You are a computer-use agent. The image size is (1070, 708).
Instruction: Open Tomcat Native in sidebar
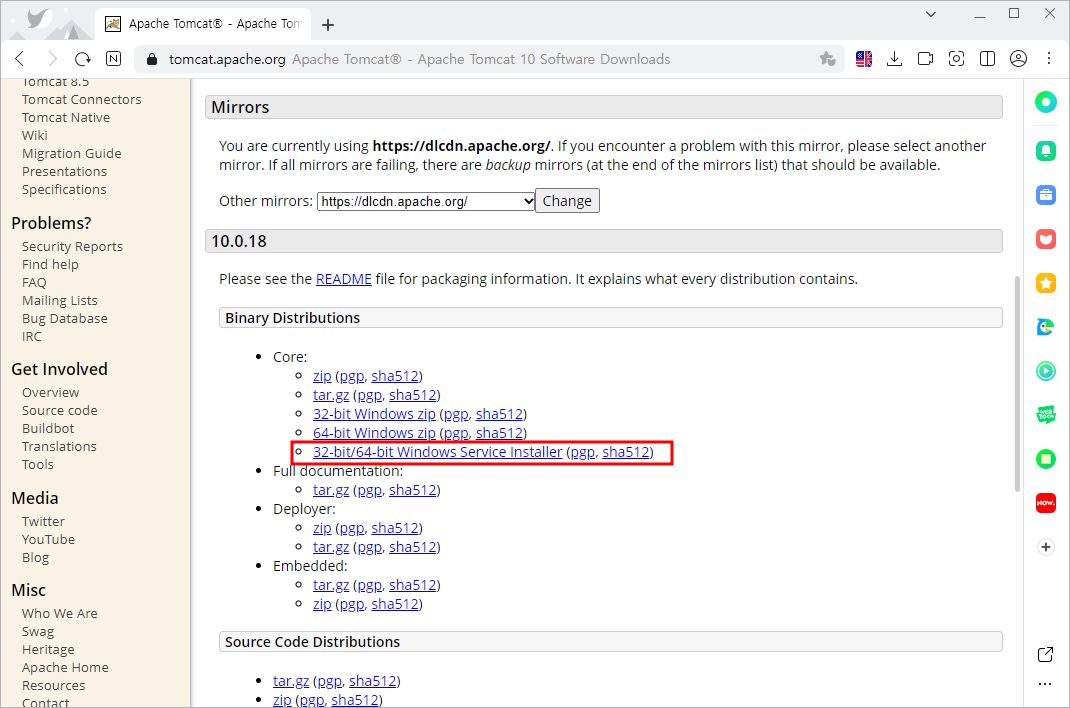point(66,117)
